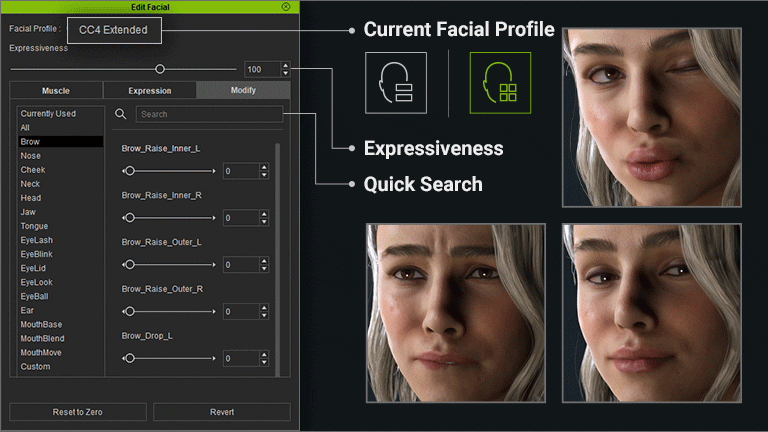Click the winking kiss face thumbnail
Screen dimensions: 768x432
(663, 116)
